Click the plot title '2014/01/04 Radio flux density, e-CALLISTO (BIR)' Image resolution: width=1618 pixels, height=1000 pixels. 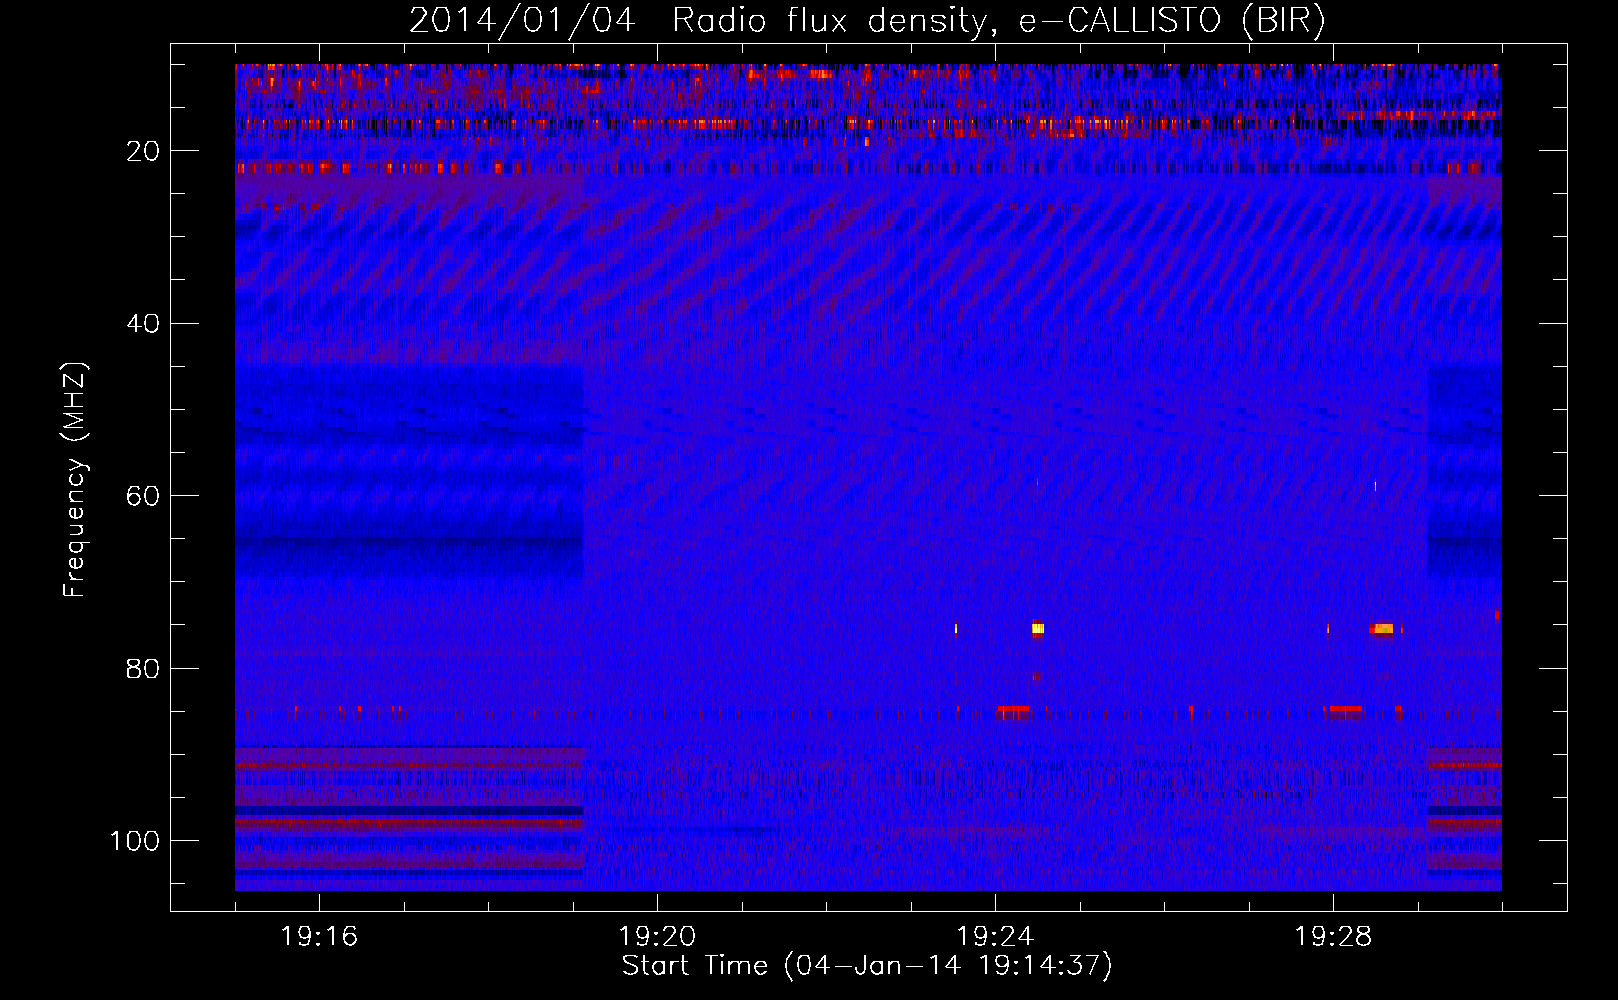[867, 20]
